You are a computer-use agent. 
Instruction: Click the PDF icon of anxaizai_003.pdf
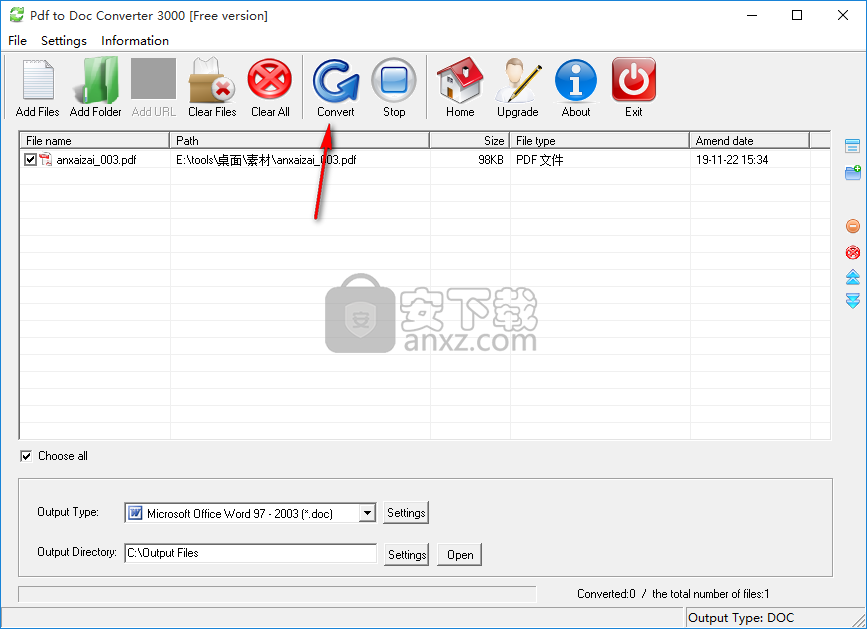point(45,160)
